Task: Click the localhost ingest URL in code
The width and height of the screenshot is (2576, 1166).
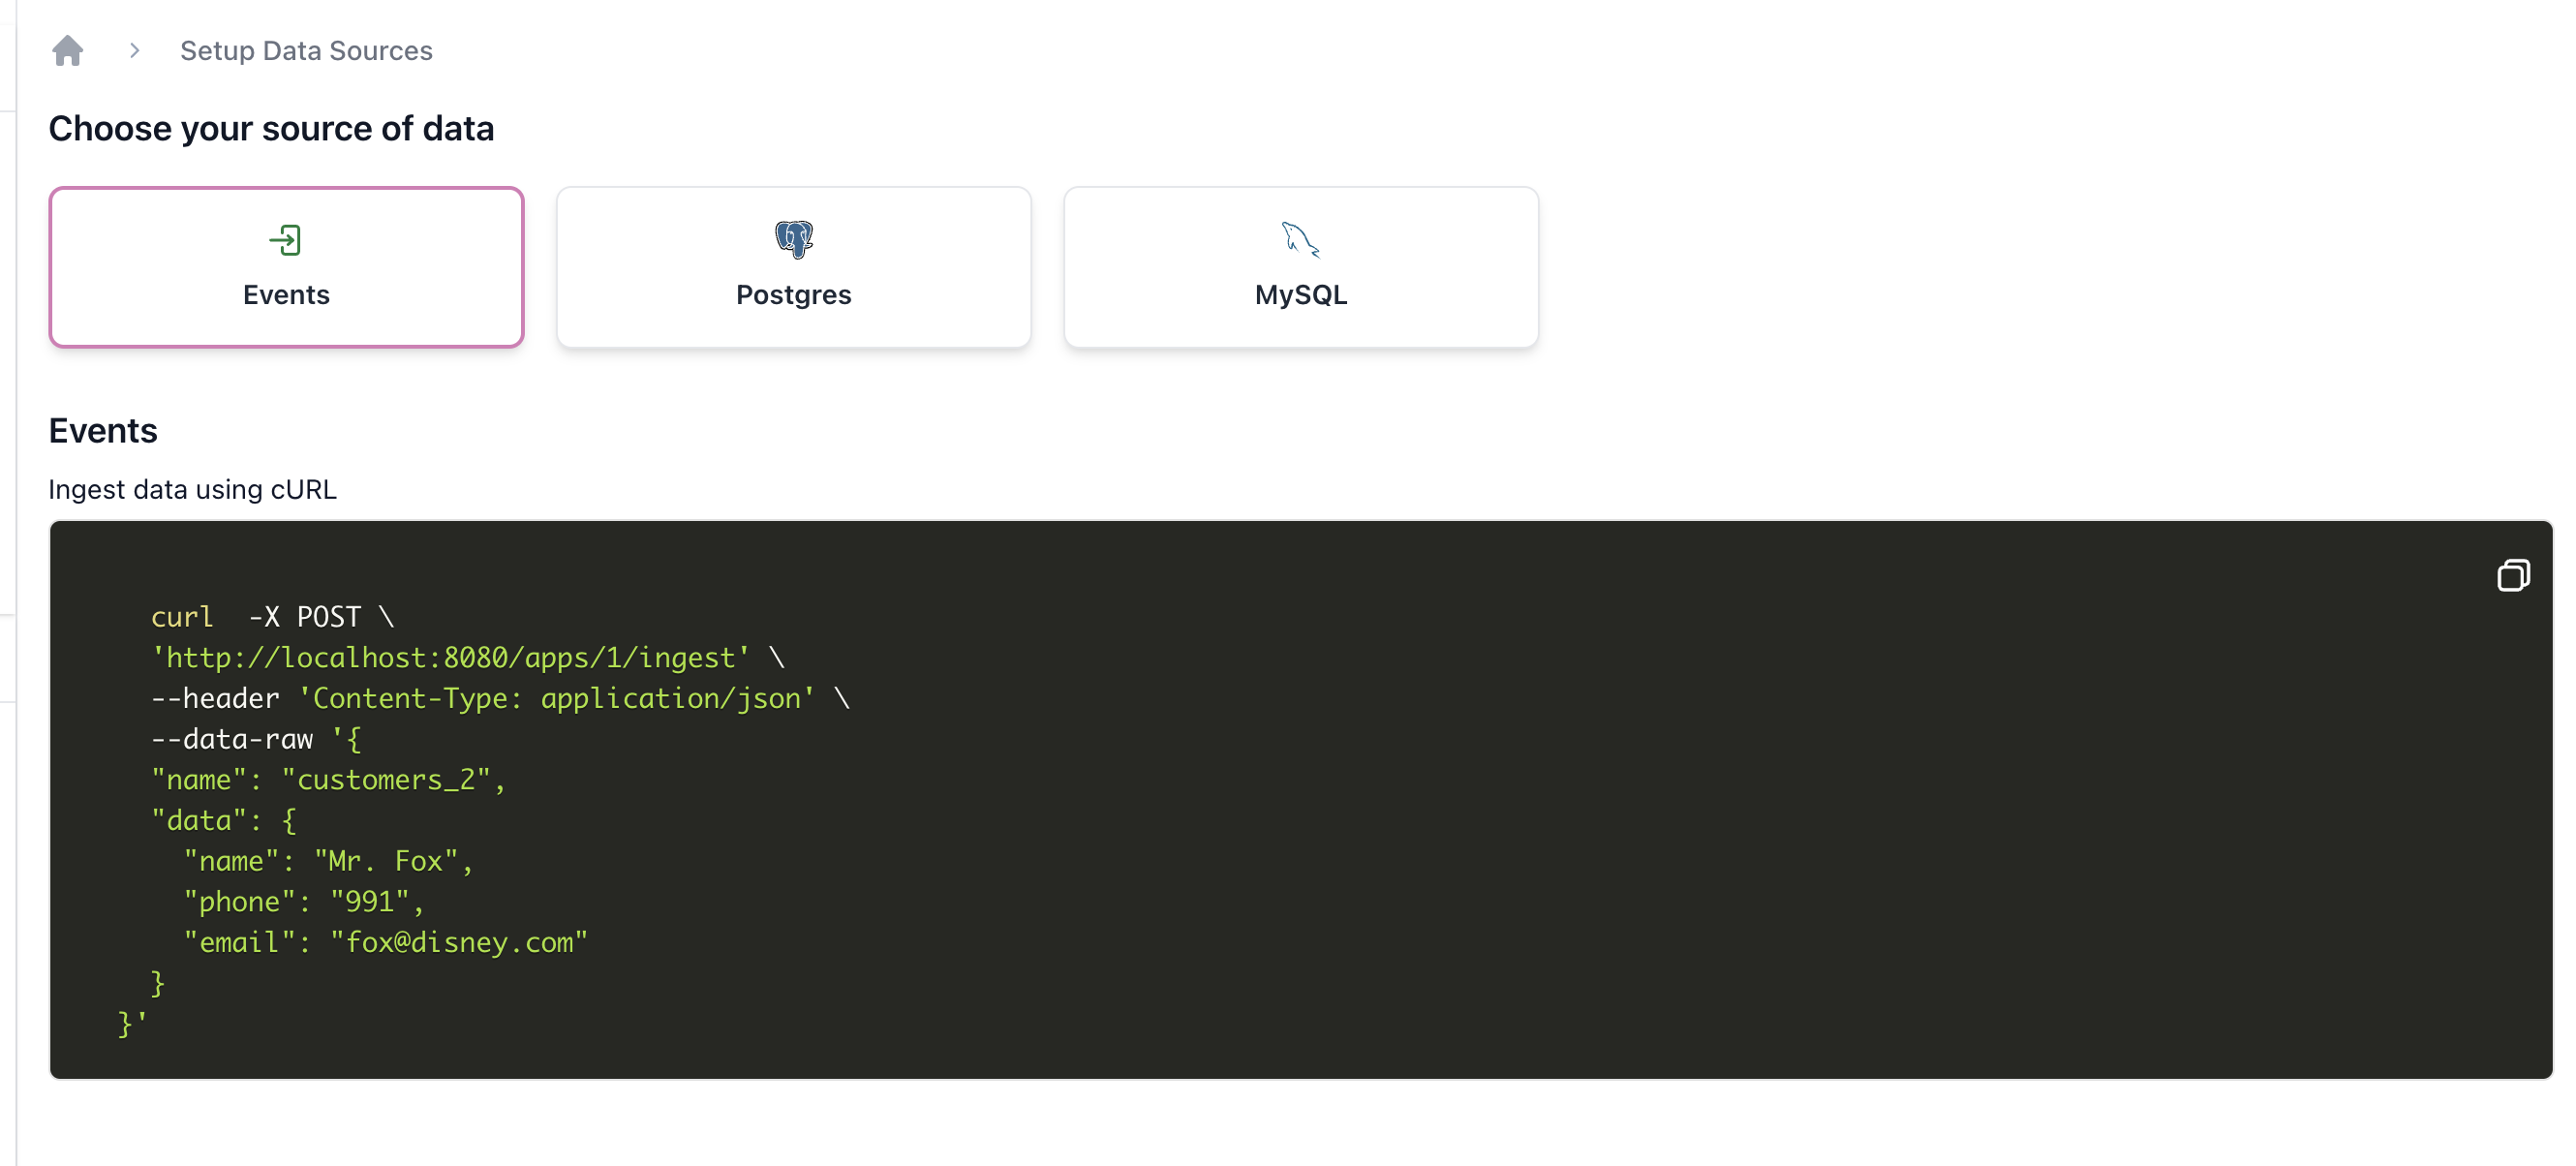Action: click(x=450, y=657)
